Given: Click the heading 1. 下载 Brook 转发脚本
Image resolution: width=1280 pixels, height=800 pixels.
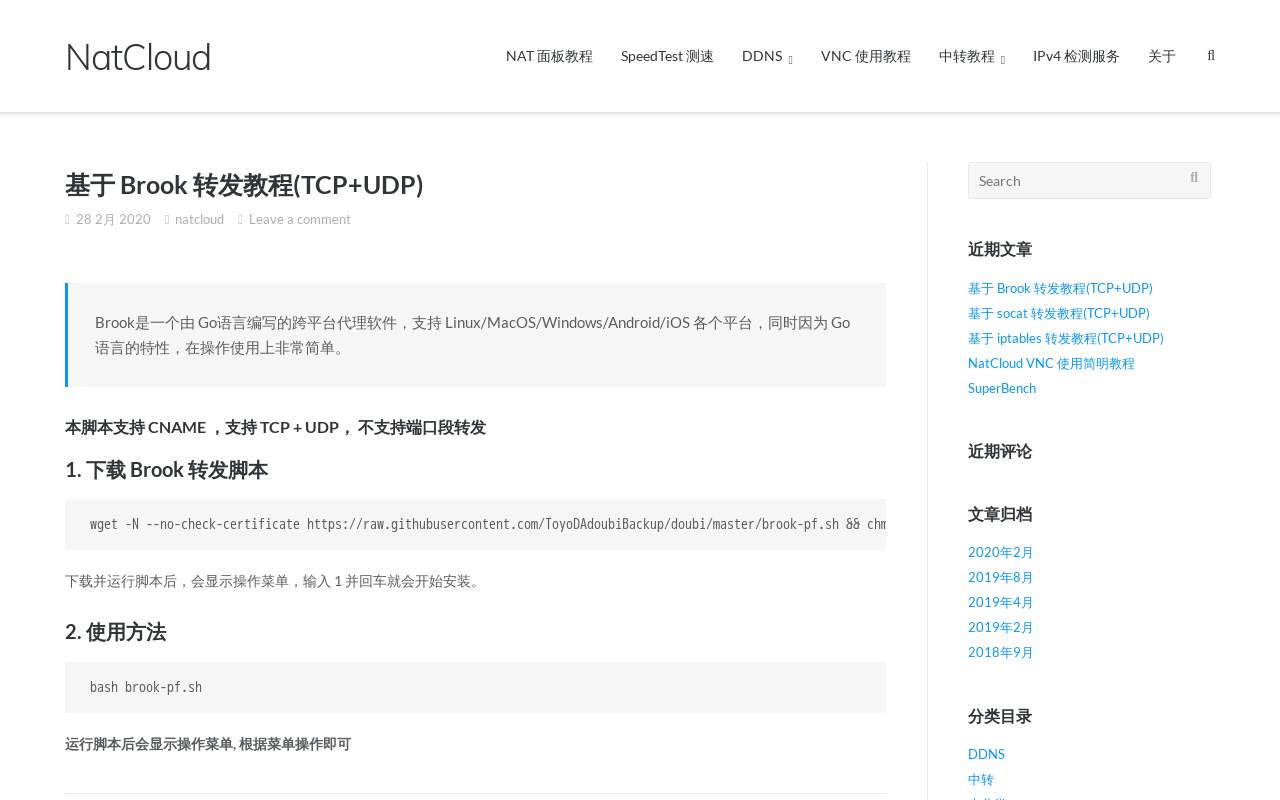Looking at the screenshot, I should (x=166, y=470).
